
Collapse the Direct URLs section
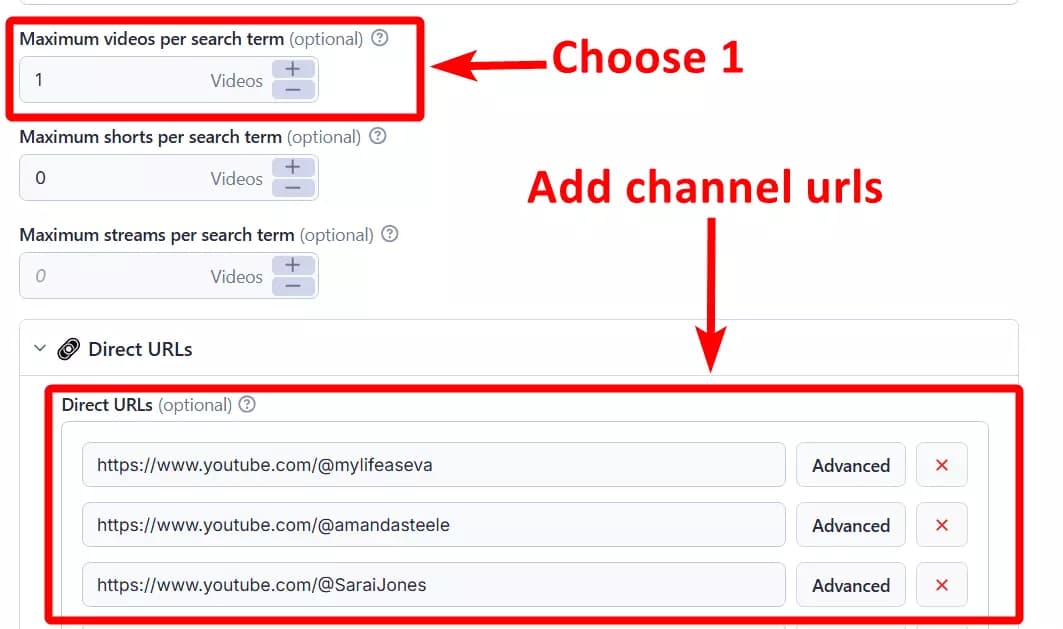[40, 348]
